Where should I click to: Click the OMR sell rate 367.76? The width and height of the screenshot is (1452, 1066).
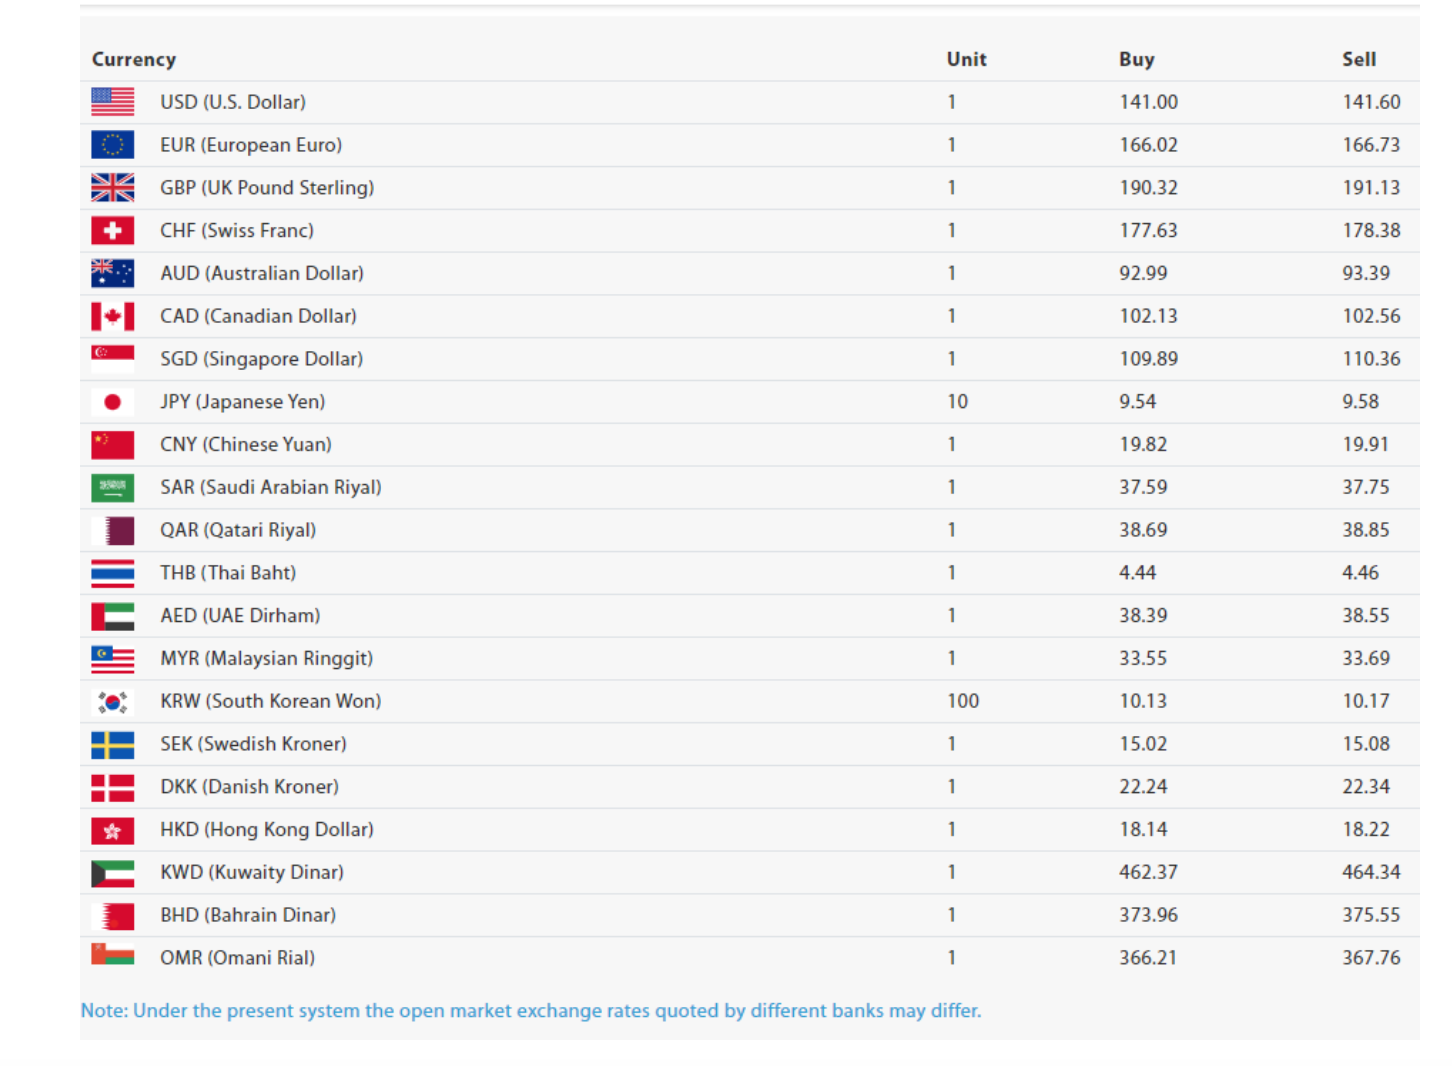pos(1370,958)
